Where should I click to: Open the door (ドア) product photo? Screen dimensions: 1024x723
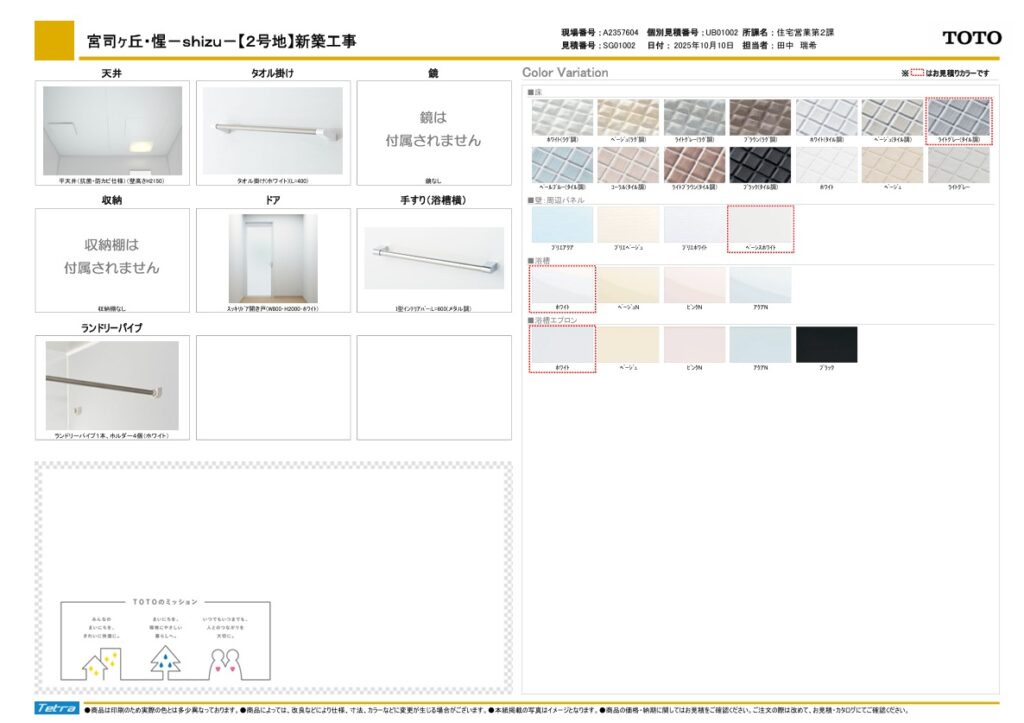click(x=273, y=258)
